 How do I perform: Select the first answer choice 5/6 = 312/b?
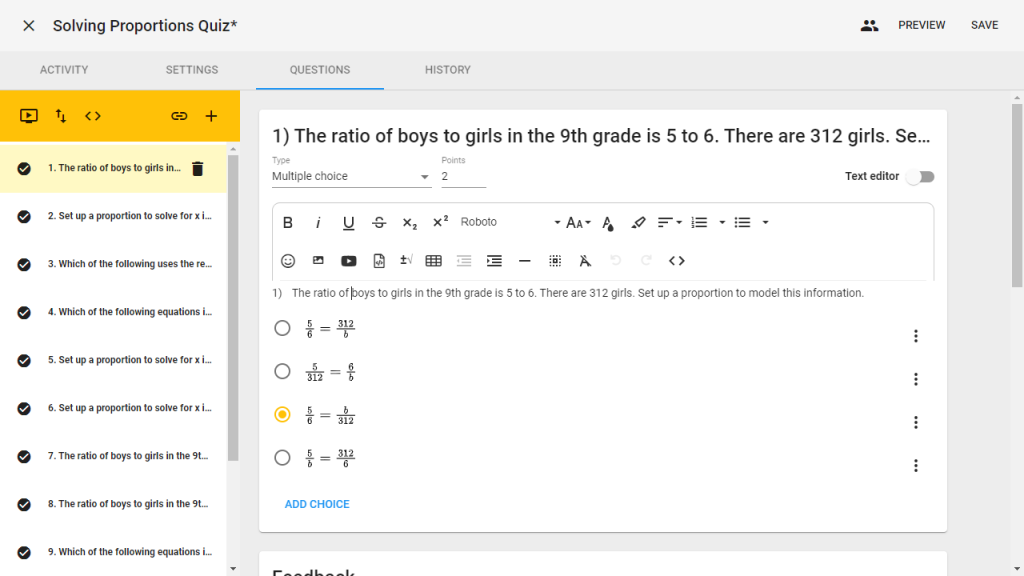coord(282,328)
